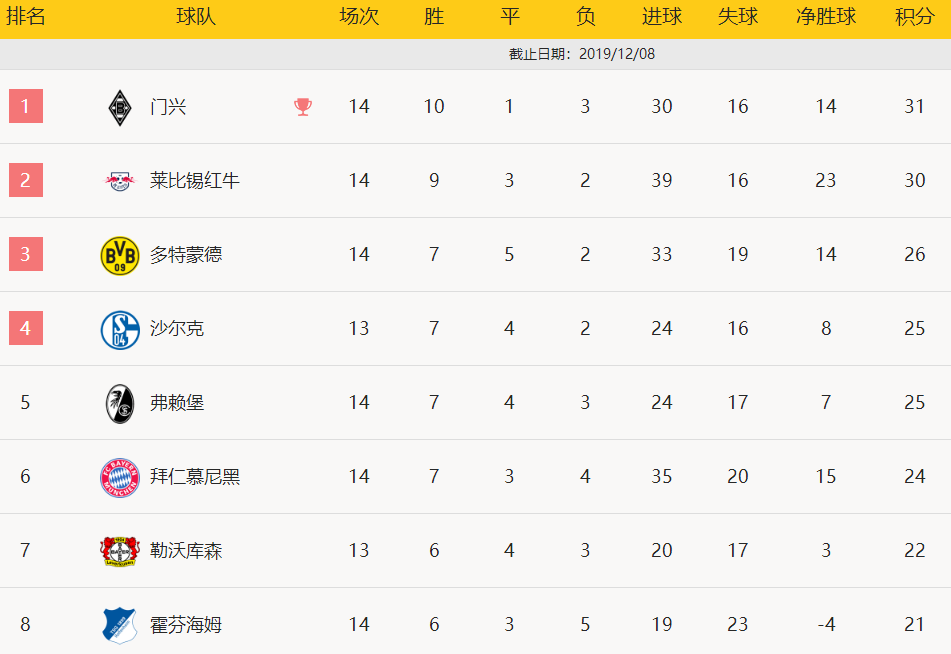Screen dimensions: 951x654
Task: Click the 排名 column header
Action: click(x=25, y=16)
